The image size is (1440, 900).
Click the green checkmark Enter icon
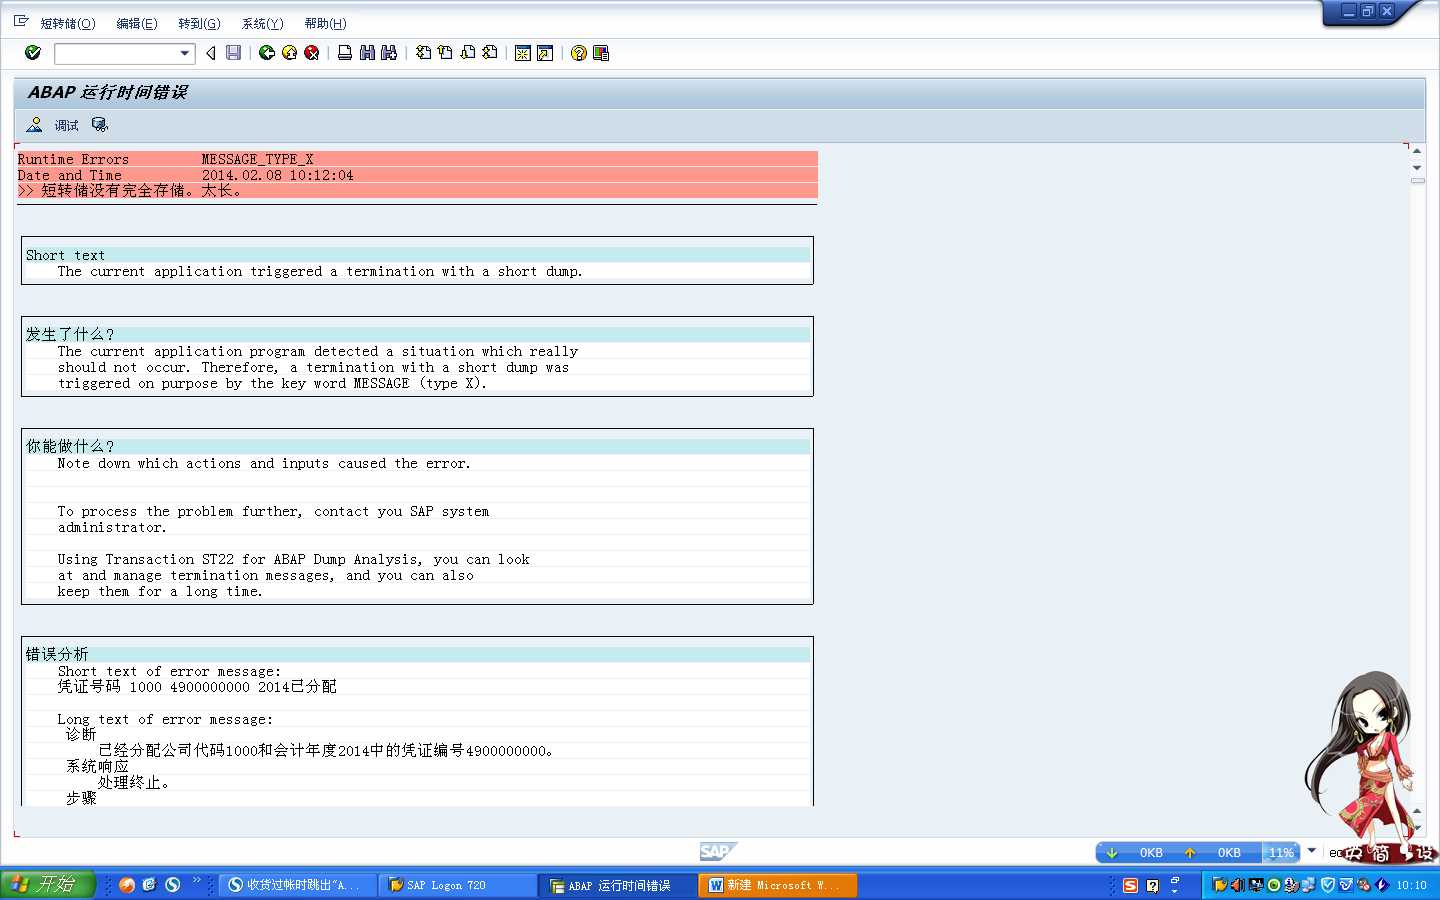coord(33,53)
